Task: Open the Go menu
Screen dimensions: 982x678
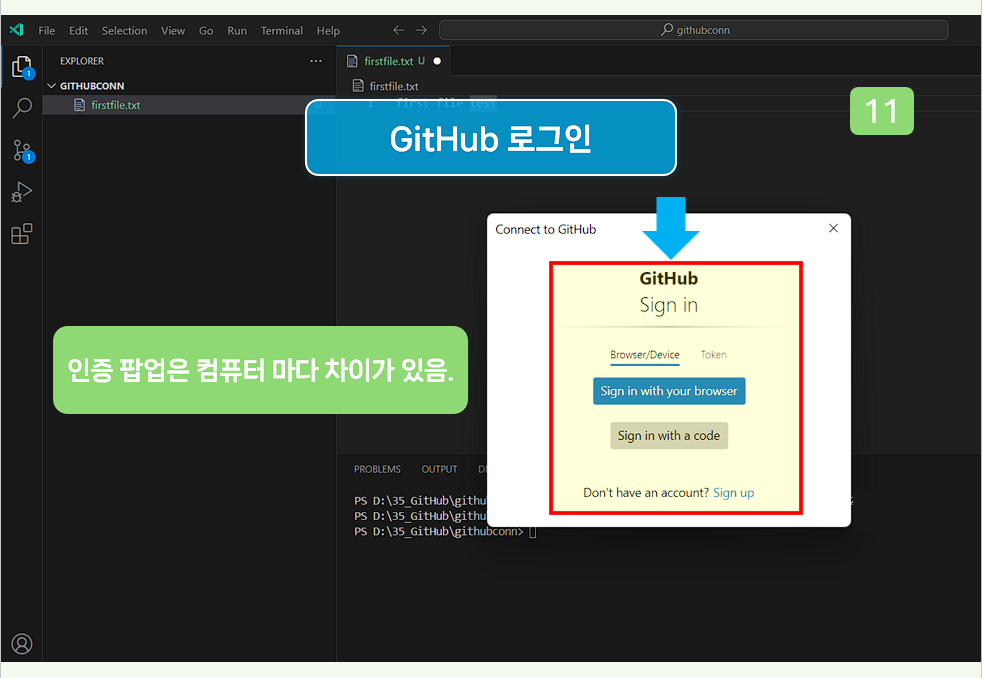Action: (206, 30)
